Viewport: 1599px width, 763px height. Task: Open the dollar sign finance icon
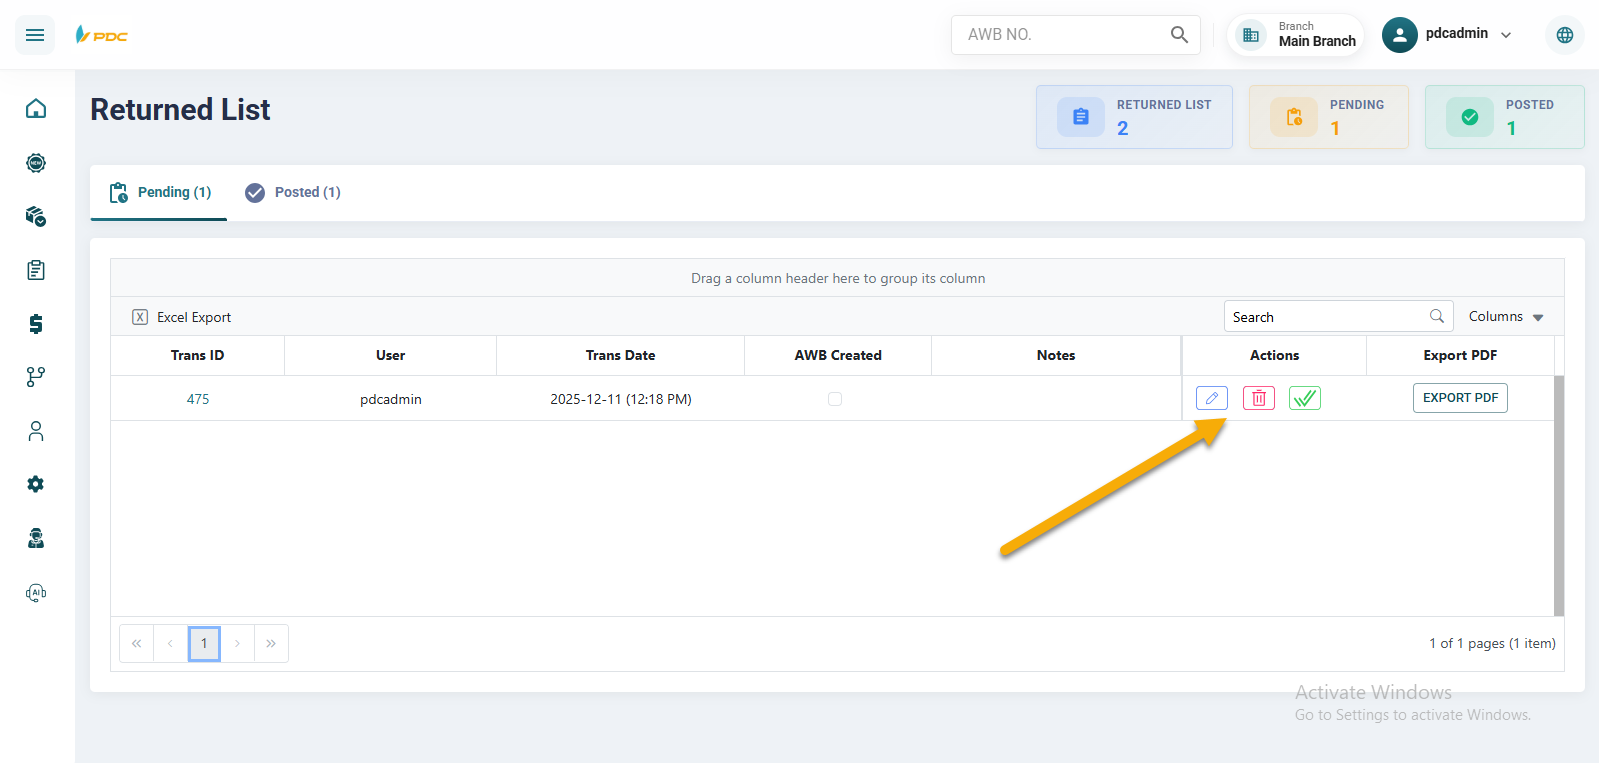pyautogui.click(x=36, y=324)
